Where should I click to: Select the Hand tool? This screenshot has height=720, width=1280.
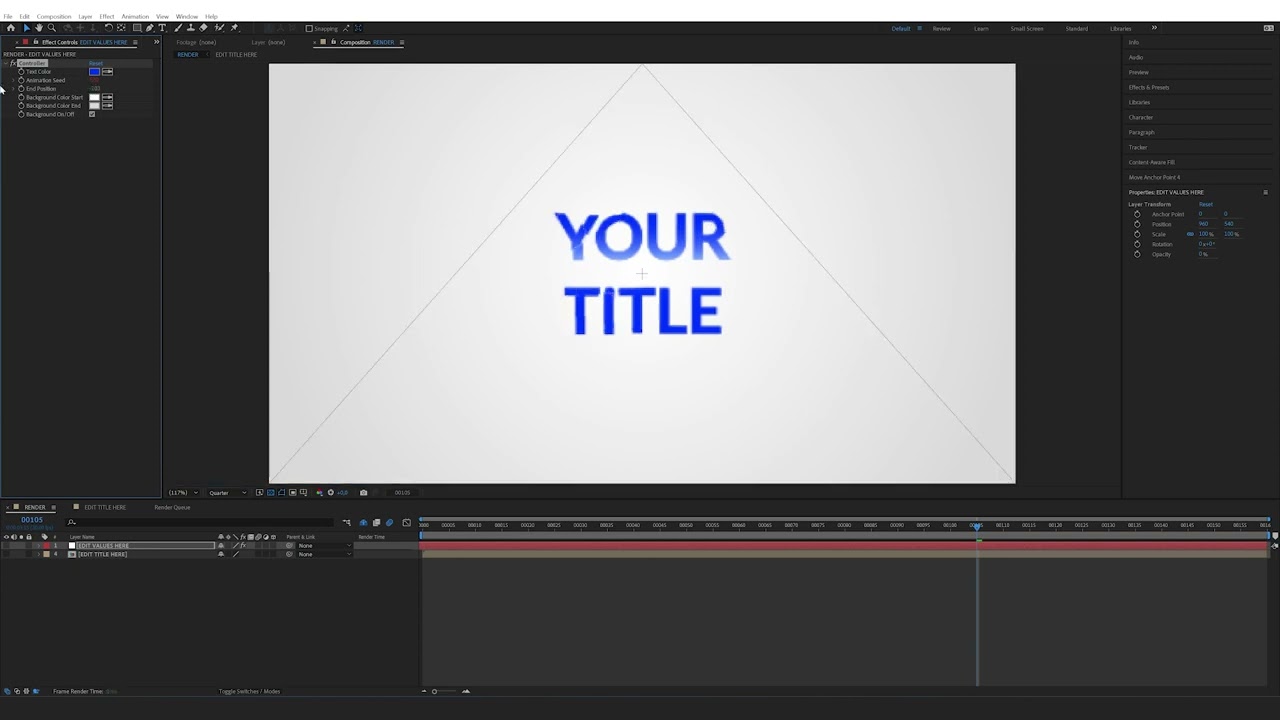(x=39, y=28)
